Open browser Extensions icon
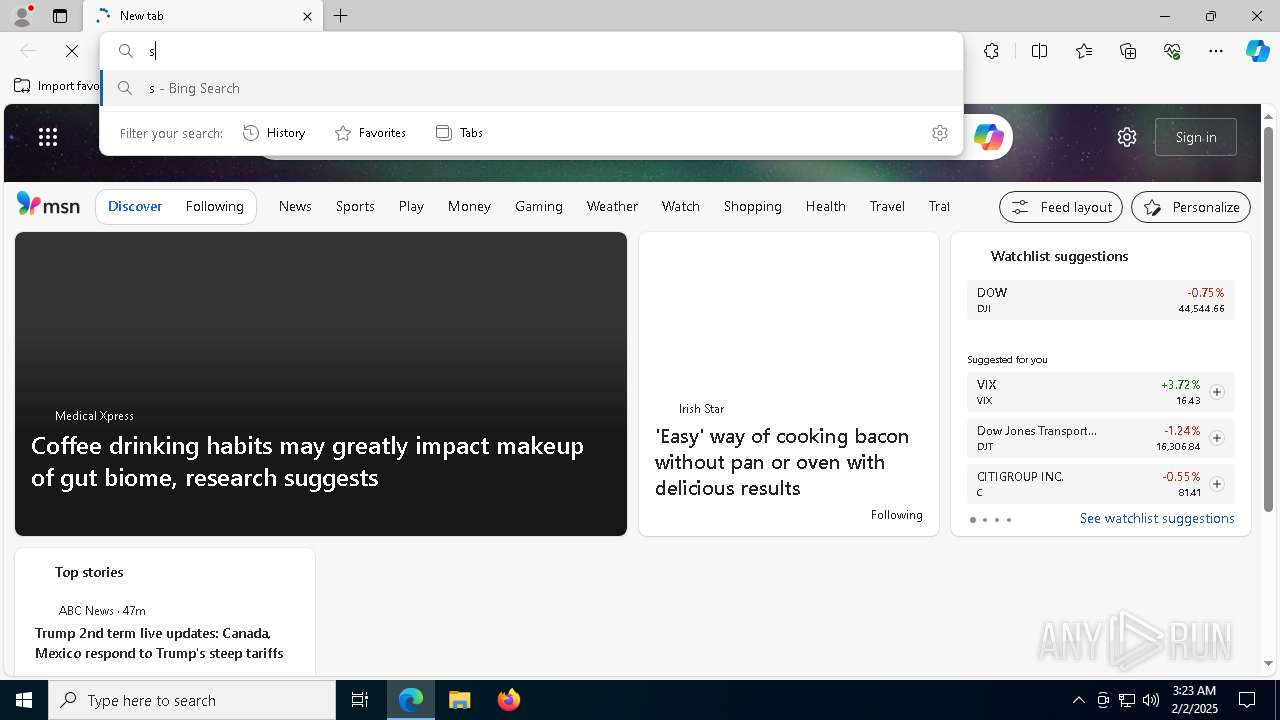The height and width of the screenshot is (720, 1280). tap(991, 51)
